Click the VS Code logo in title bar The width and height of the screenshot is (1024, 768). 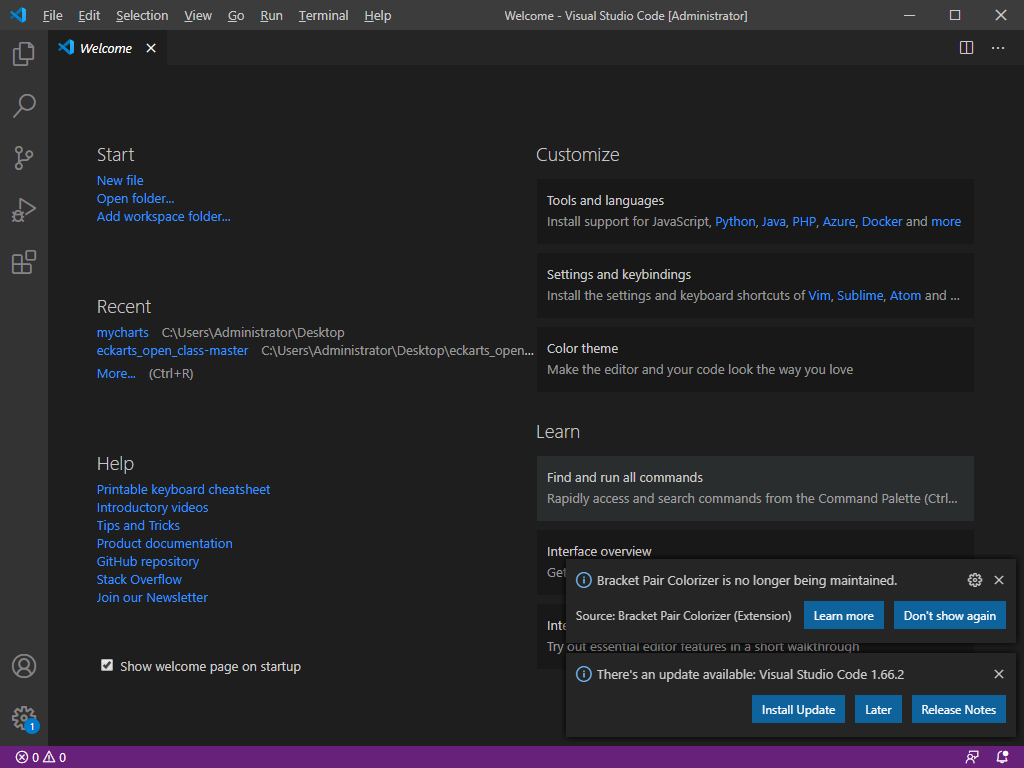point(18,15)
